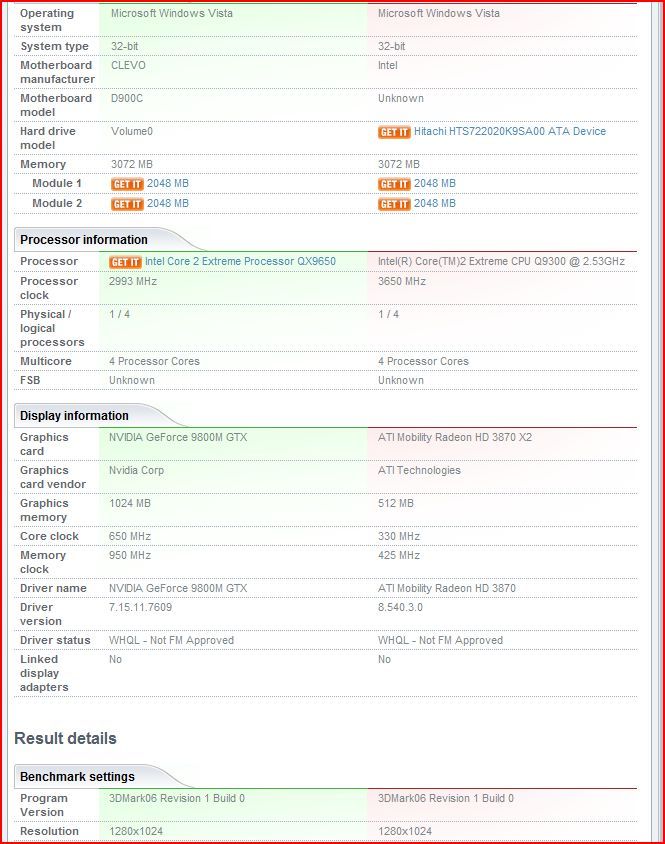Click Intel motherboard manufacturer value
Screen dimensions: 665x844
(388, 65)
